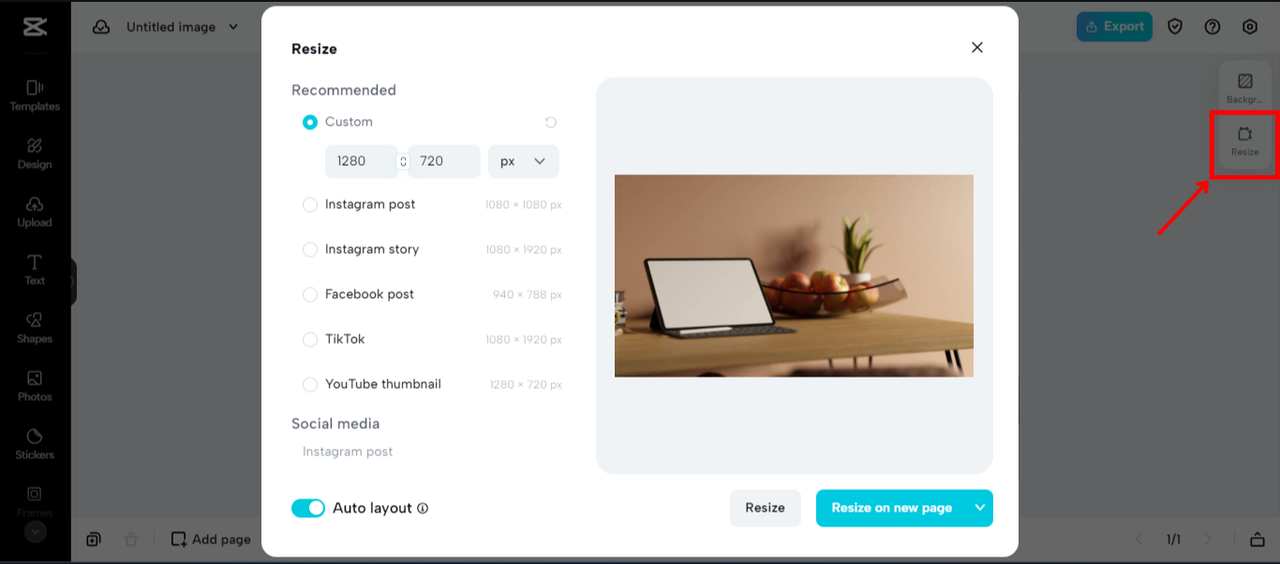Reset custom dimensions with the reset icon
The height and width of the screenshot is (564, 1280).
pos(550,122)
